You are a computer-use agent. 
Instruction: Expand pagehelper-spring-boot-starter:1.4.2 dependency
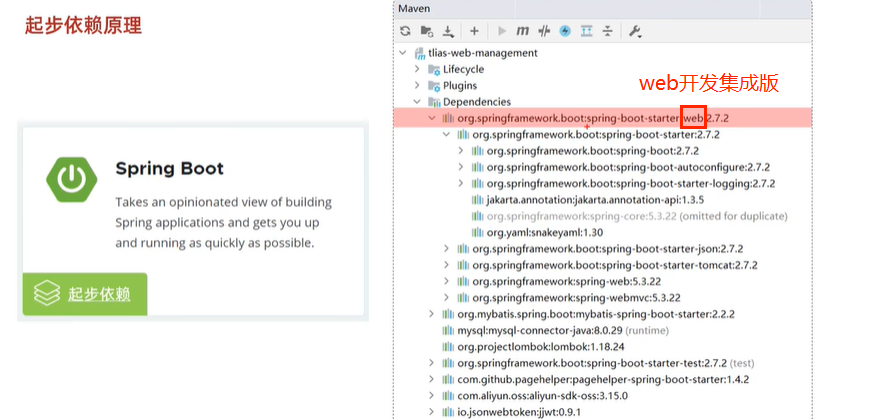(x=431, y=379)
